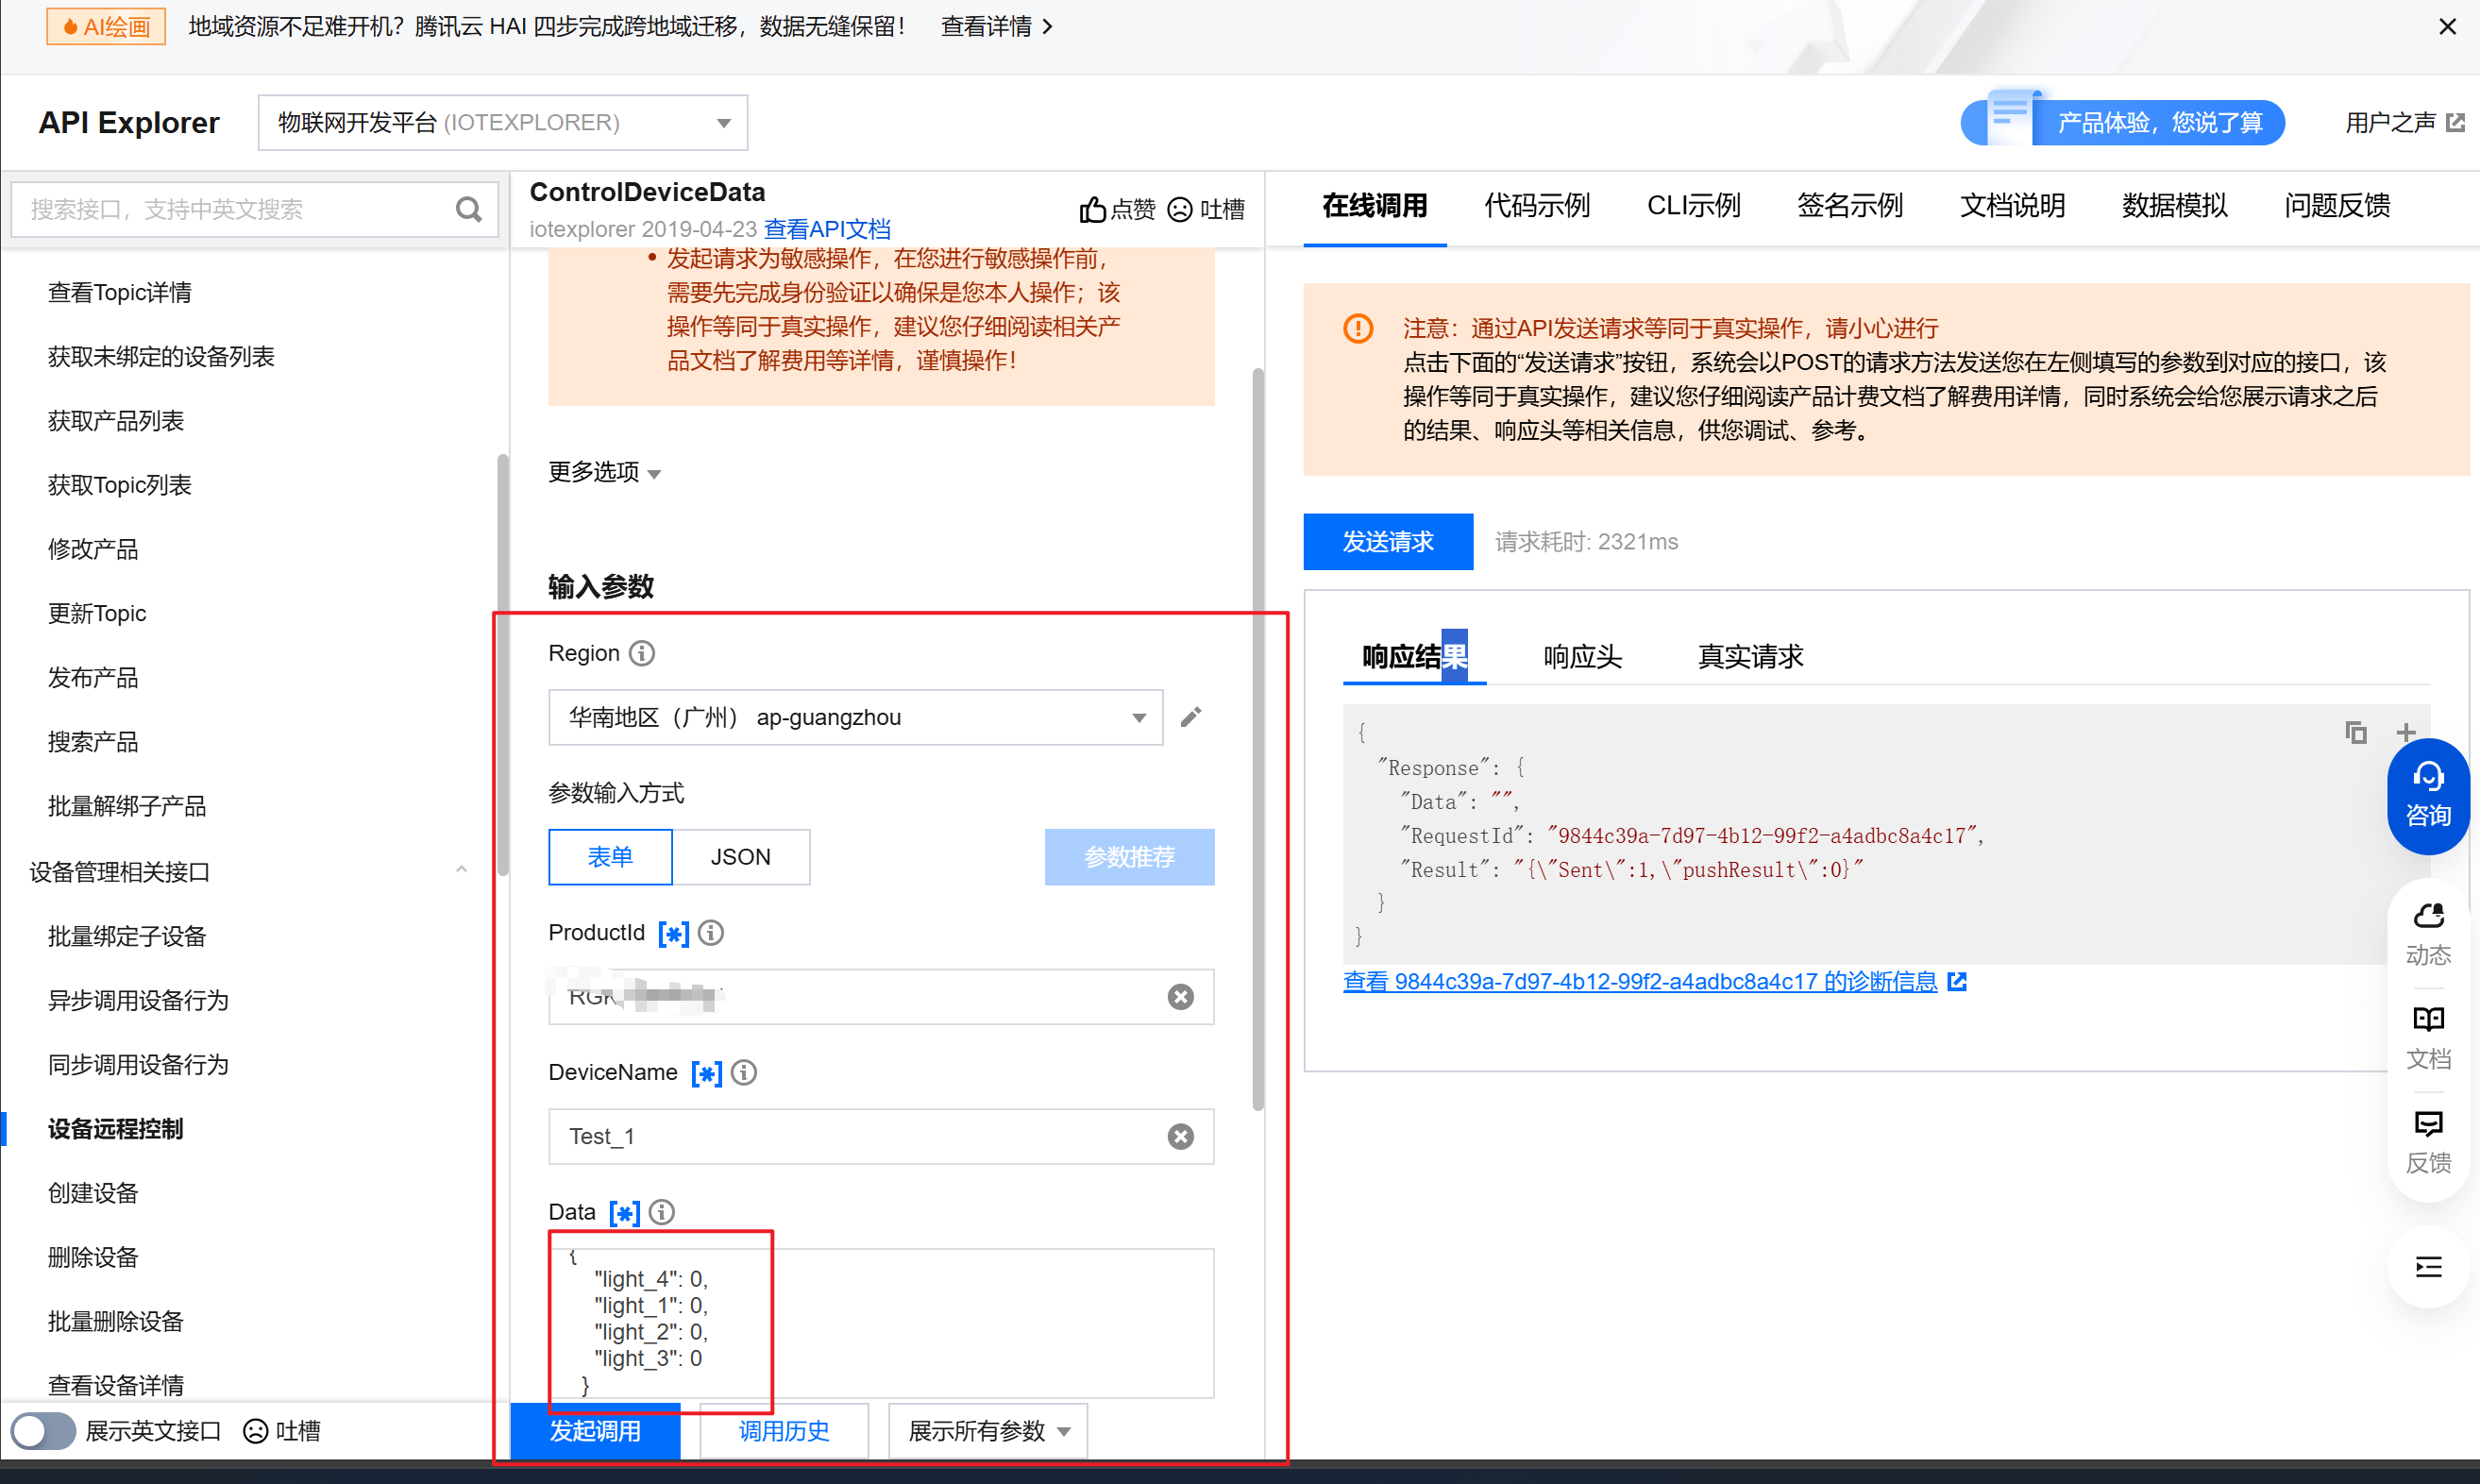Select 表单 parameter input mode
The image size is (2480, 1484).
tap(610, 857)
